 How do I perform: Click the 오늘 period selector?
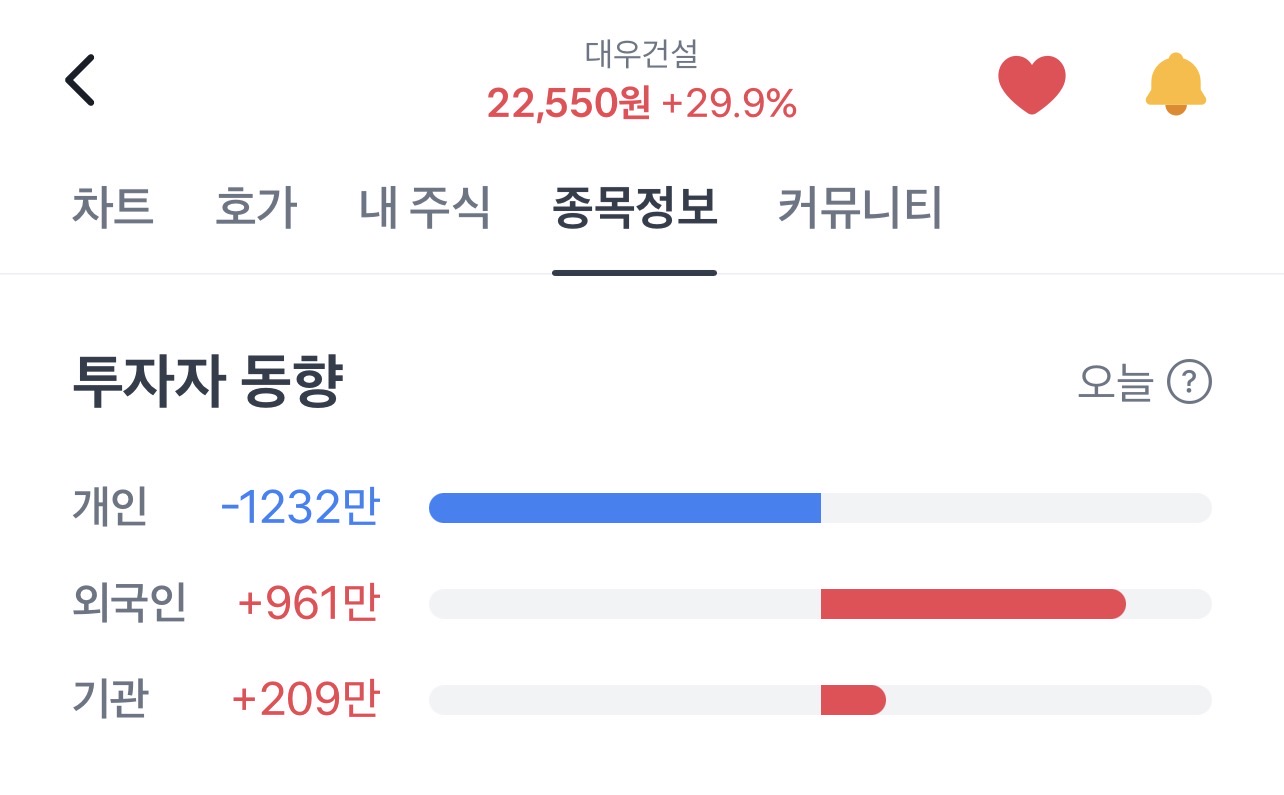[x=1115, y=382]
